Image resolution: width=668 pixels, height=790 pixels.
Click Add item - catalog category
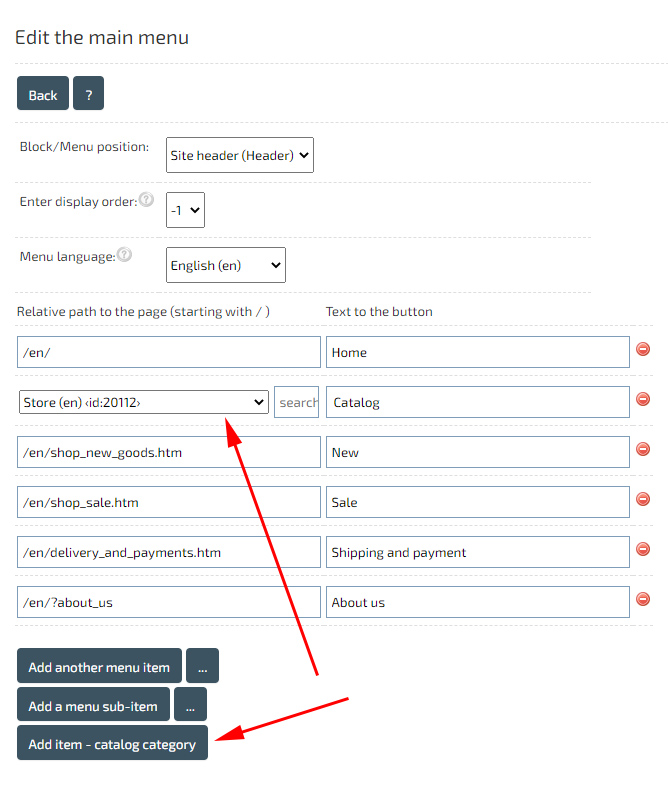pyautogui.click(x=112, y=744)
